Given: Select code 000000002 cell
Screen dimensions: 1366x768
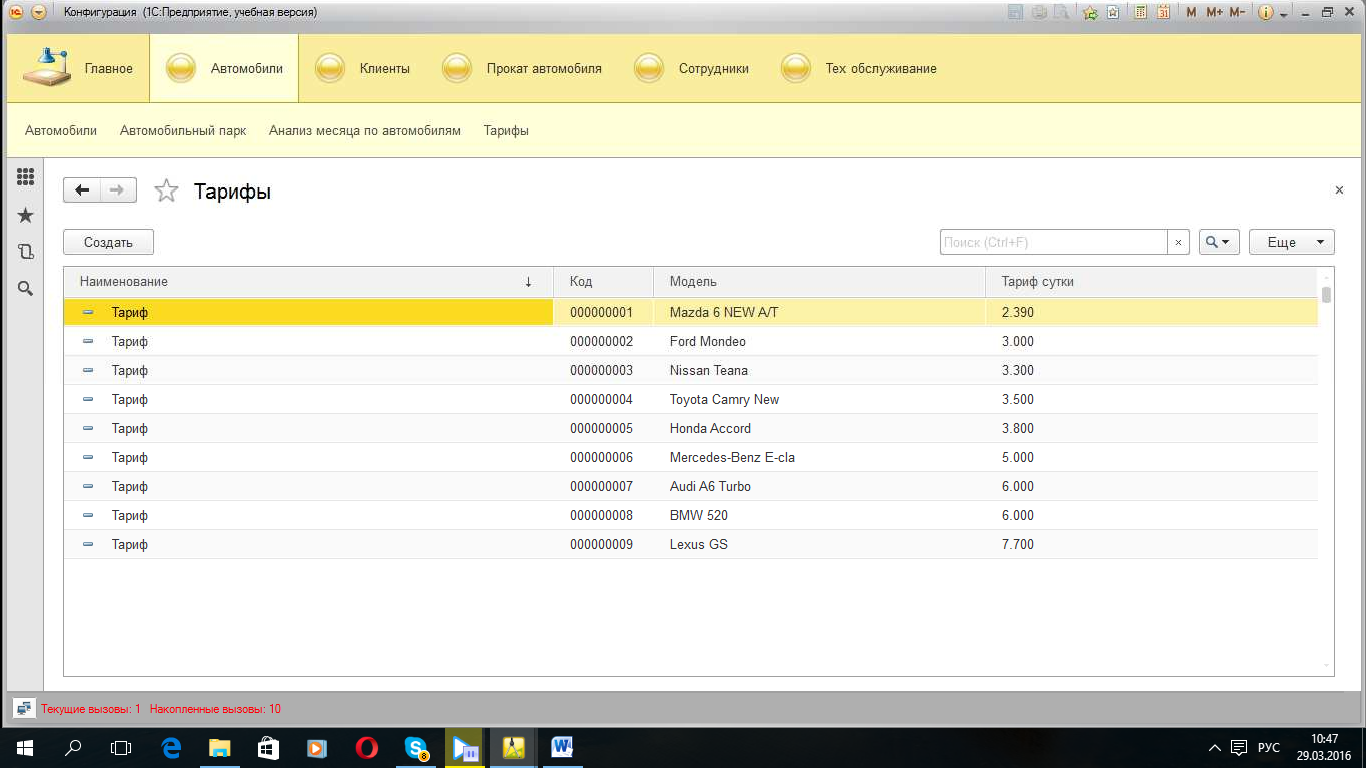Looking at the screenshot, I should pyautogui.click(x=603, y=341).
